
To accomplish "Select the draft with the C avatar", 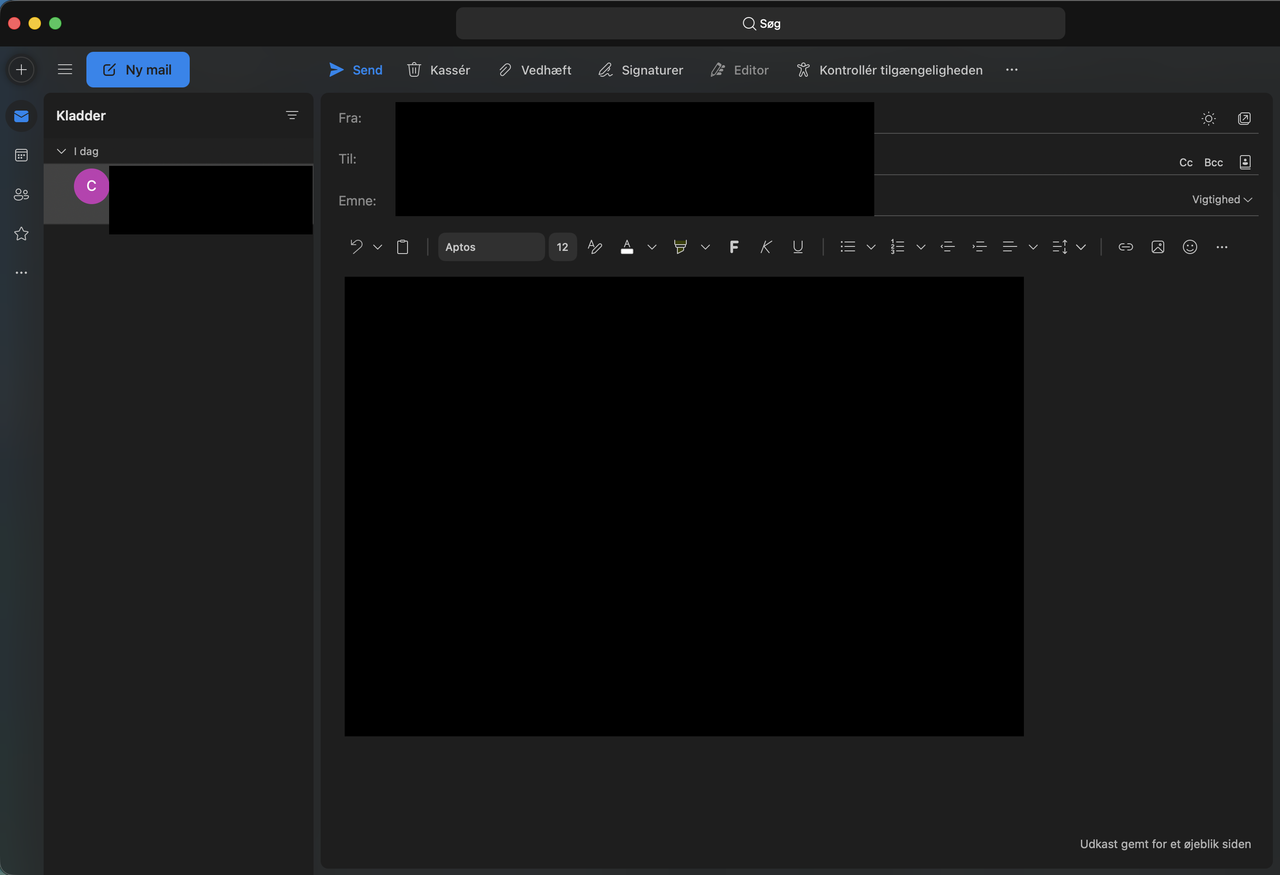I will point(178,195).
